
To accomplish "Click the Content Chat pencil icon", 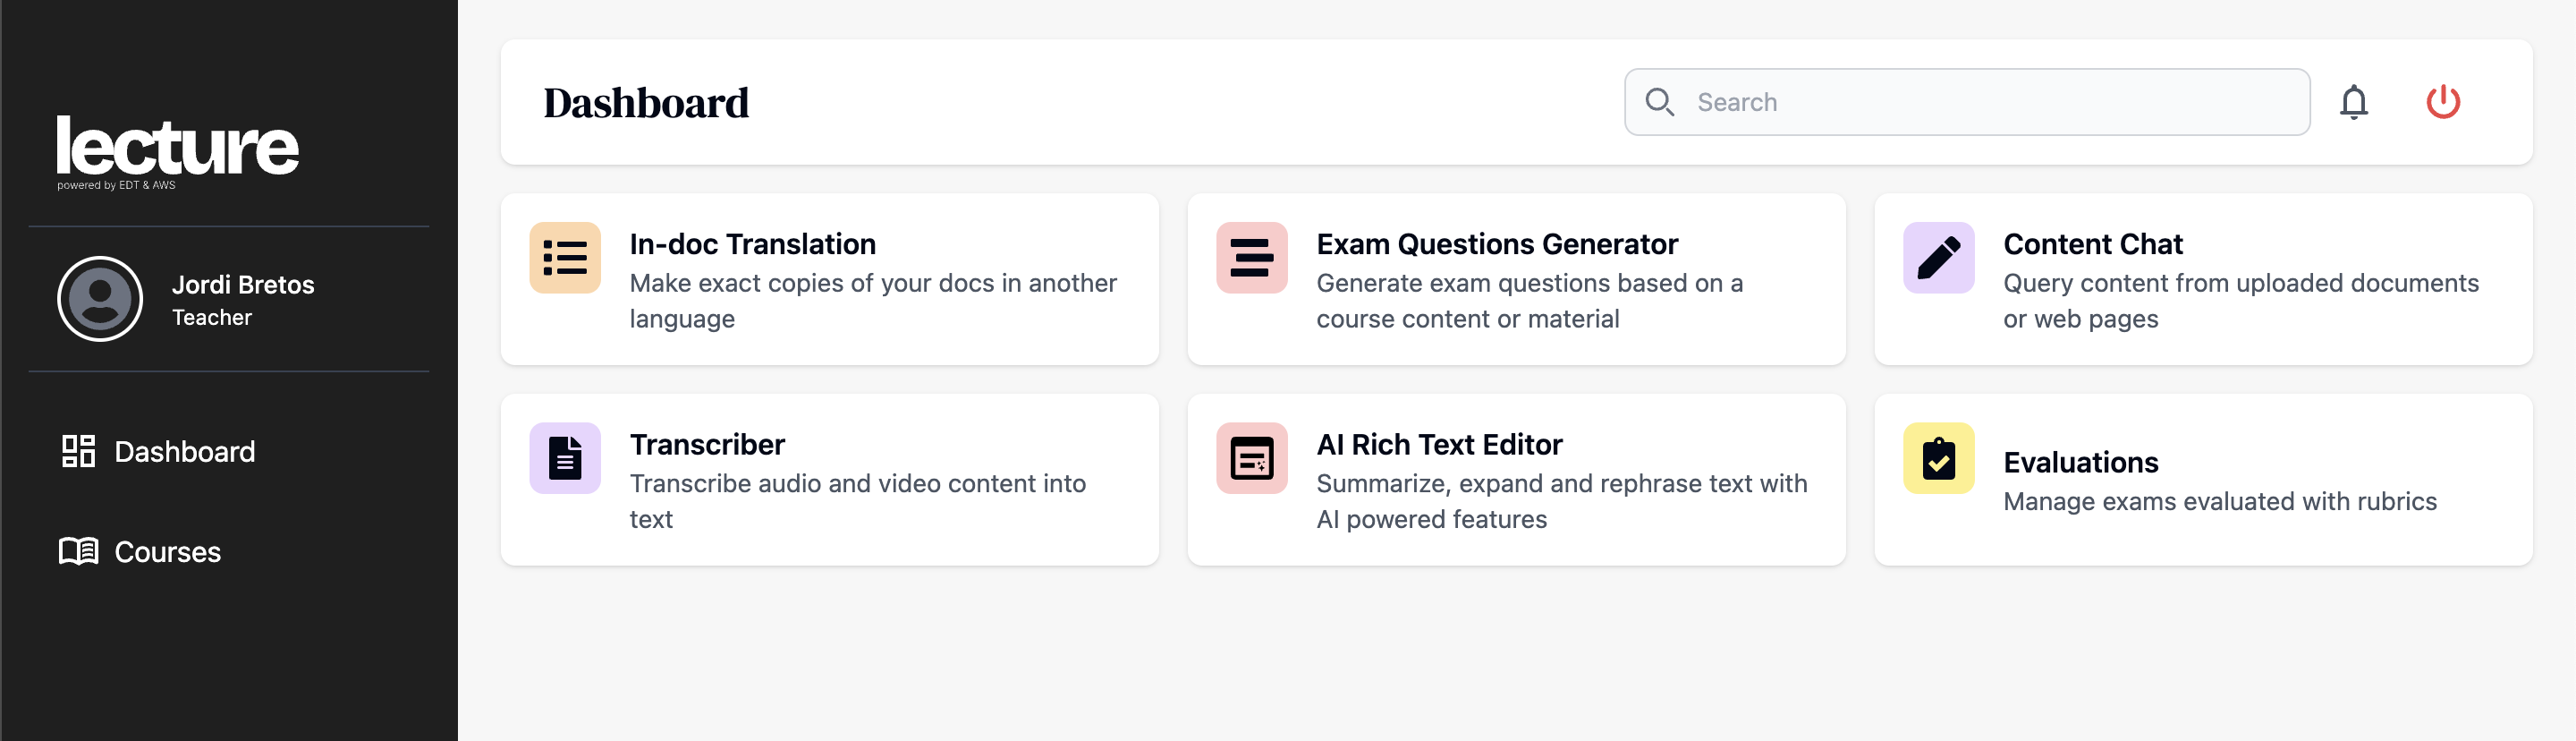I will click(1938, 258).
